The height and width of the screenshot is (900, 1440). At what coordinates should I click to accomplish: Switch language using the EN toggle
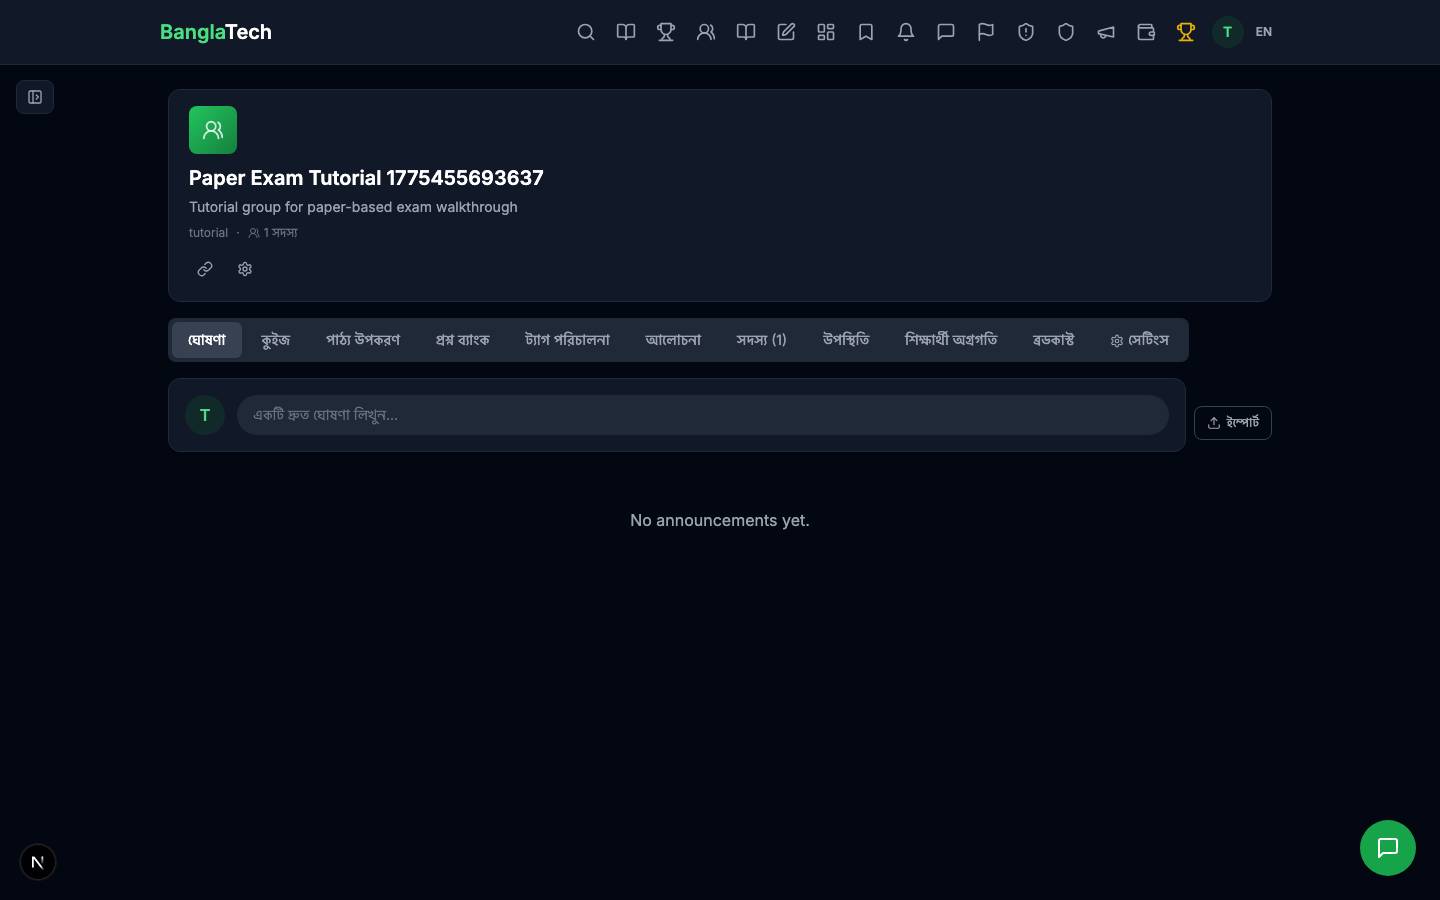(1263, 32)
